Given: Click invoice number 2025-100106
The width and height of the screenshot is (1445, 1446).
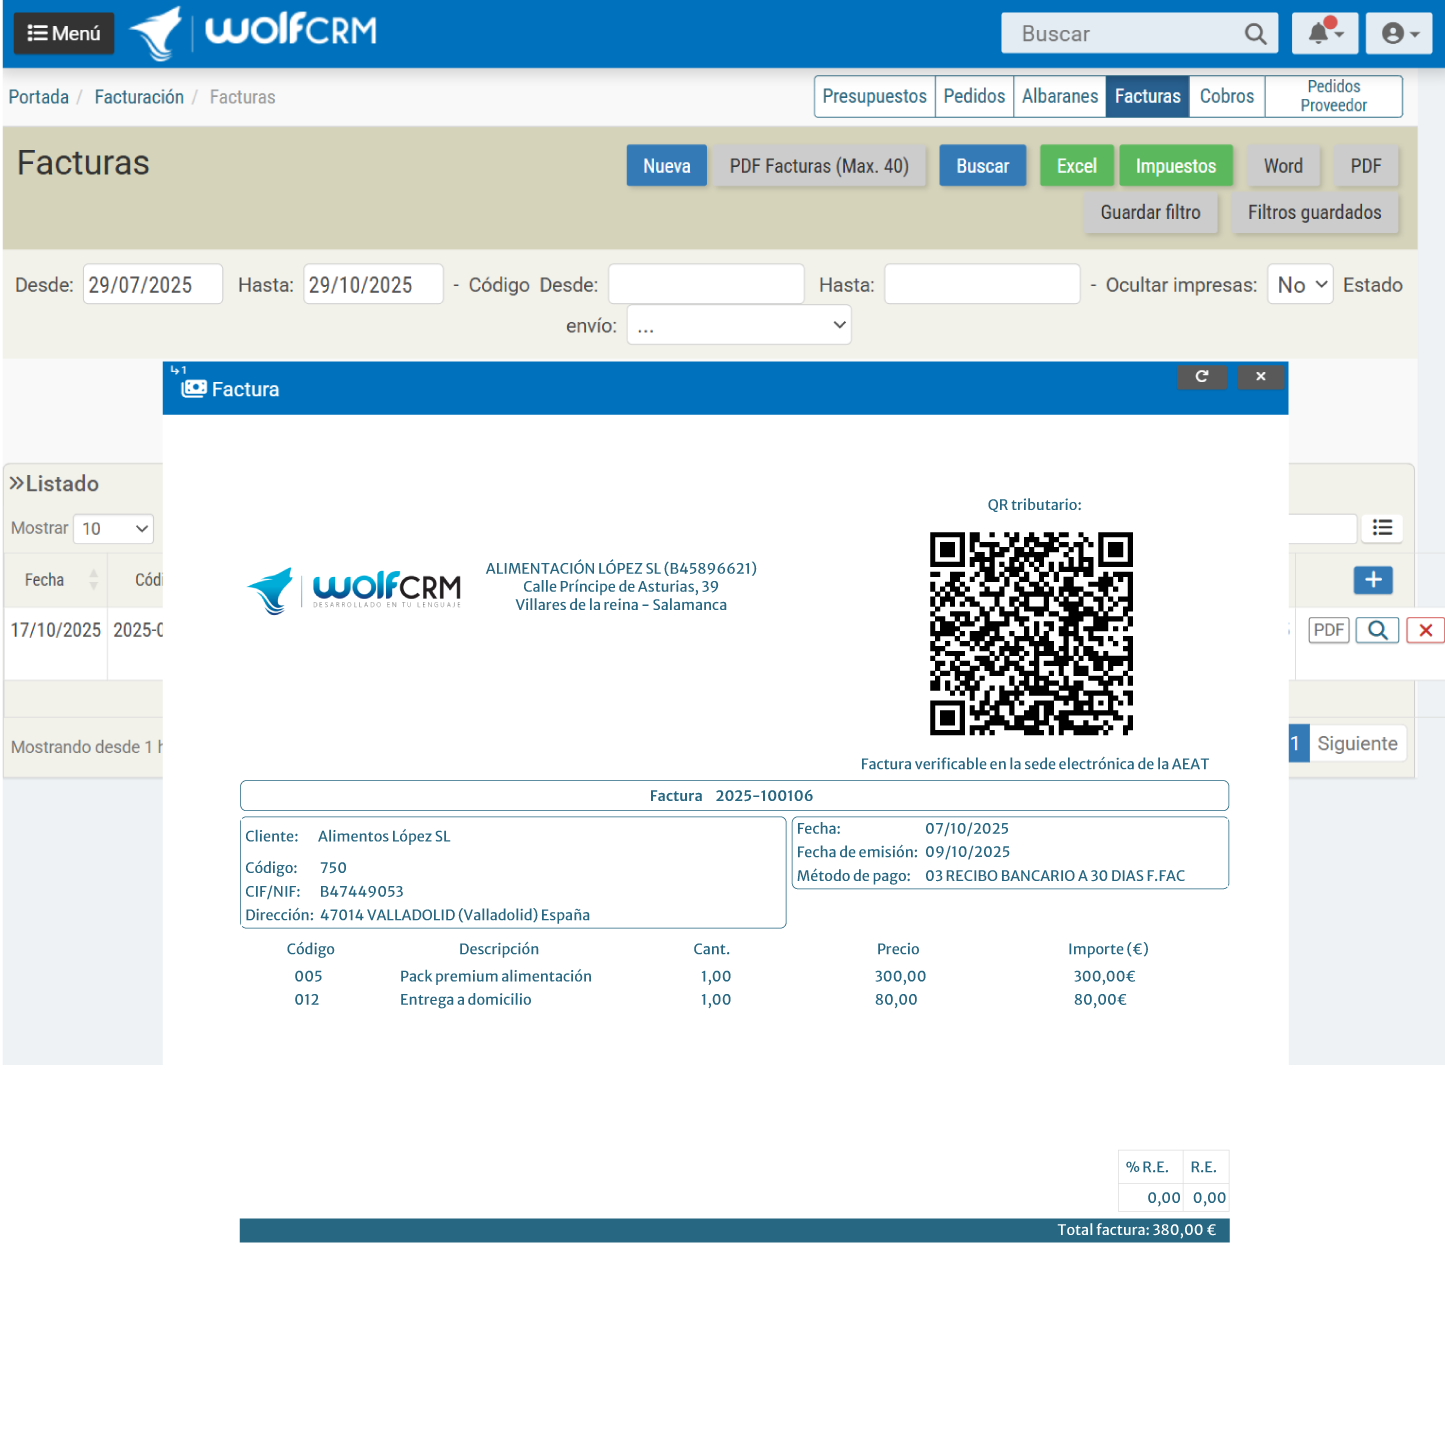Looking at the screenshot, I should pyautogui.click(x=764, y=796).
